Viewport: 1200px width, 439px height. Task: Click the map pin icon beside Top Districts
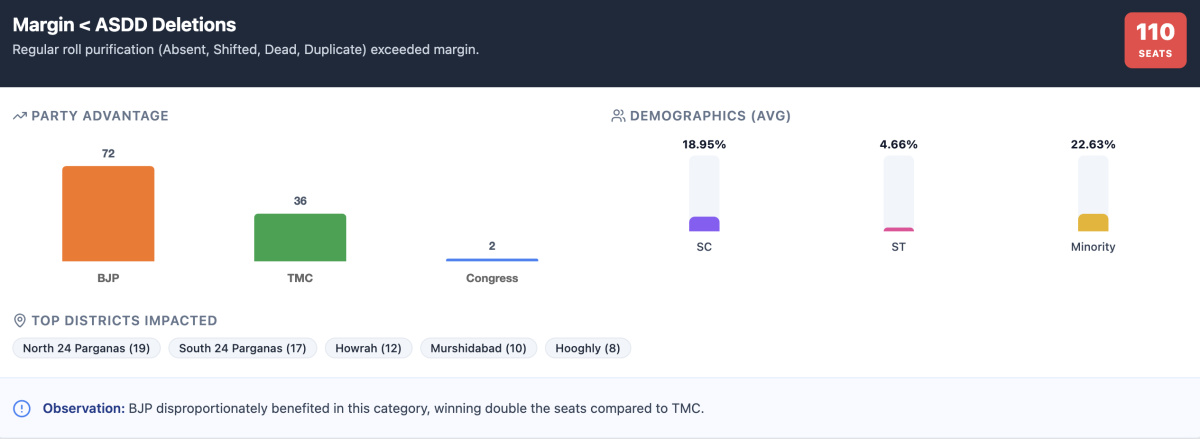(x=19, y=321)
